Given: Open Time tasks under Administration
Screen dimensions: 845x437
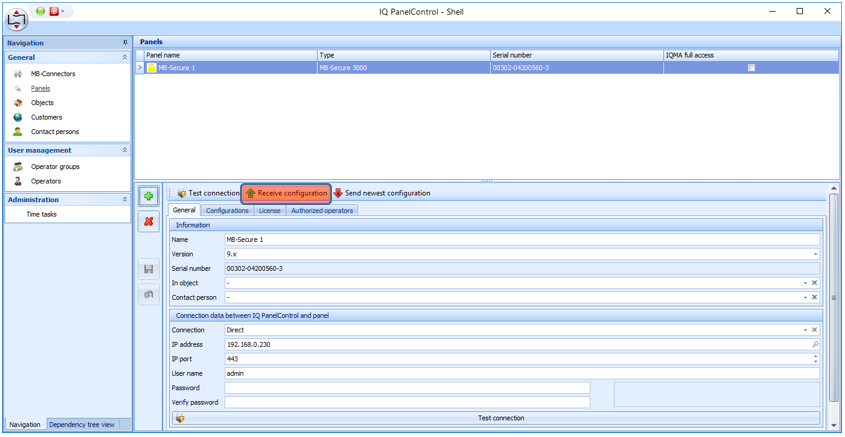Looking at the screenshot, I should point(41,214).
